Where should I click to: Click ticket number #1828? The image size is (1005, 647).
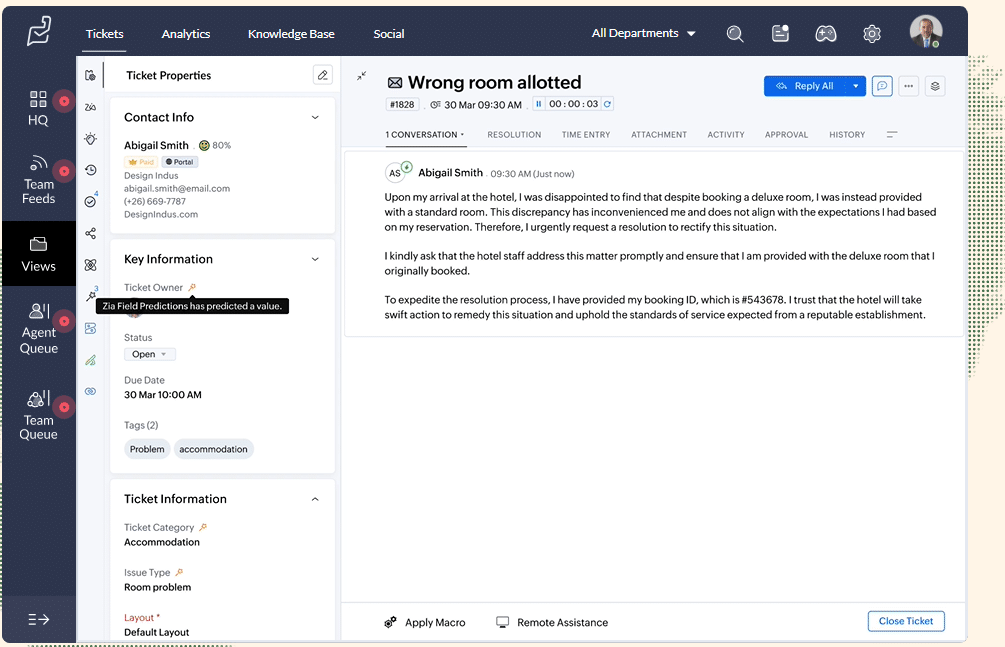tap(403, 105)
